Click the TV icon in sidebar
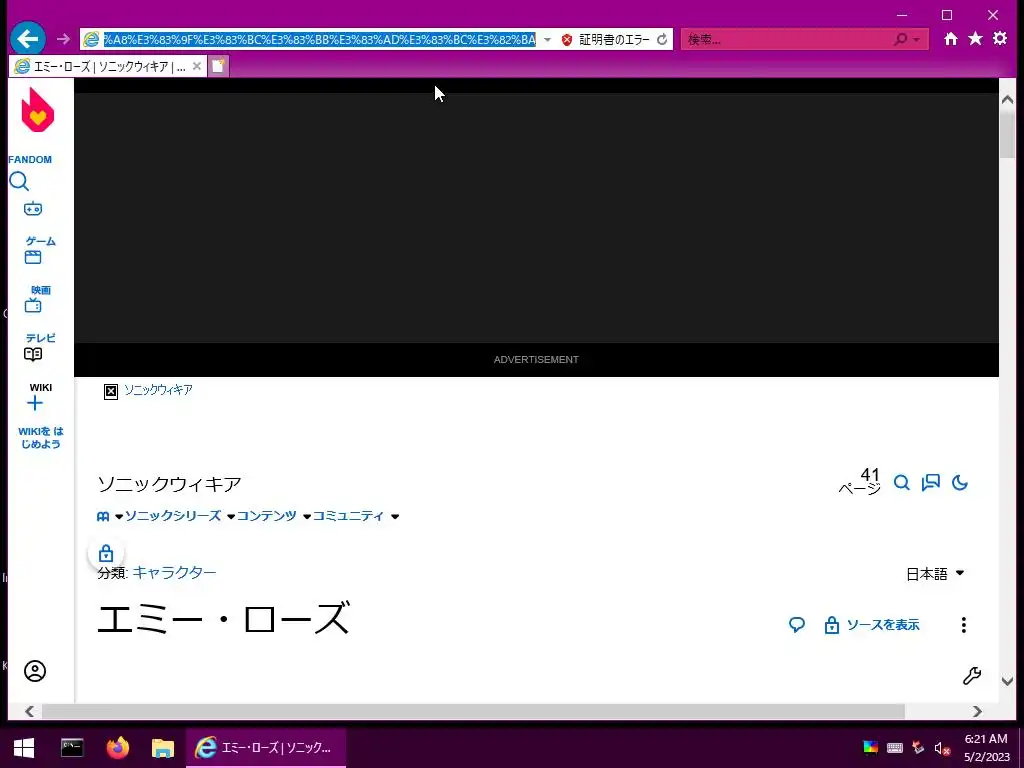 tap(33, 305)
